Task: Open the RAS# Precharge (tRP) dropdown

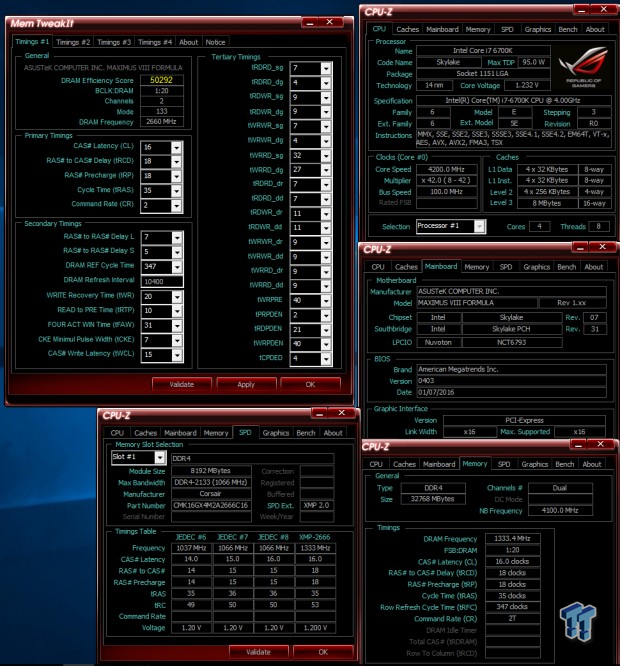Action: pos(176,176)
